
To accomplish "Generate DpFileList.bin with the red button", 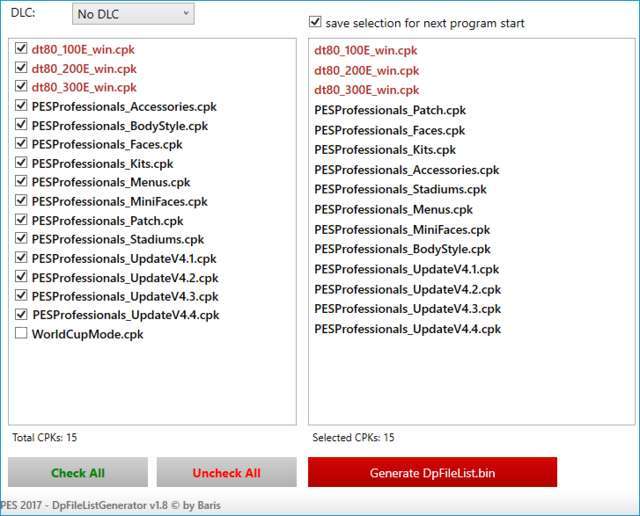I will coord(432,472).
